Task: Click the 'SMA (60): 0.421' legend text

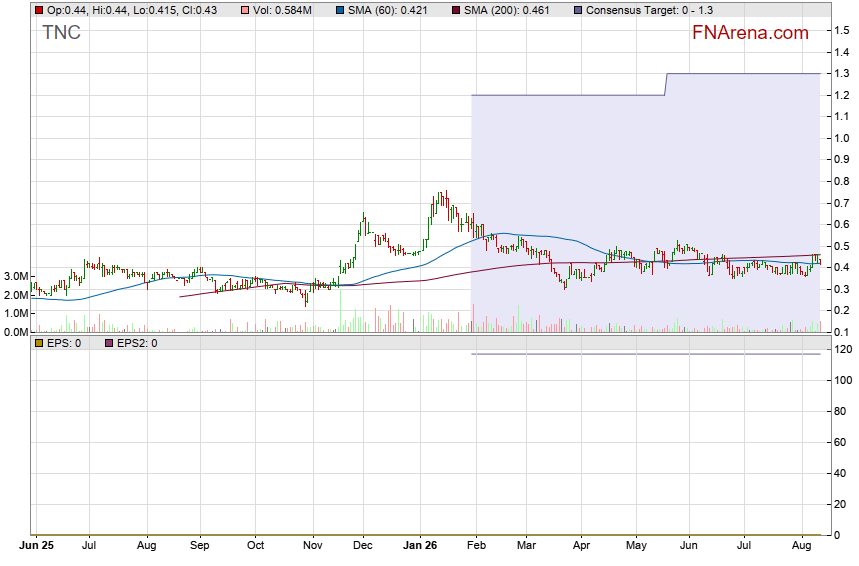Action: 387,10
